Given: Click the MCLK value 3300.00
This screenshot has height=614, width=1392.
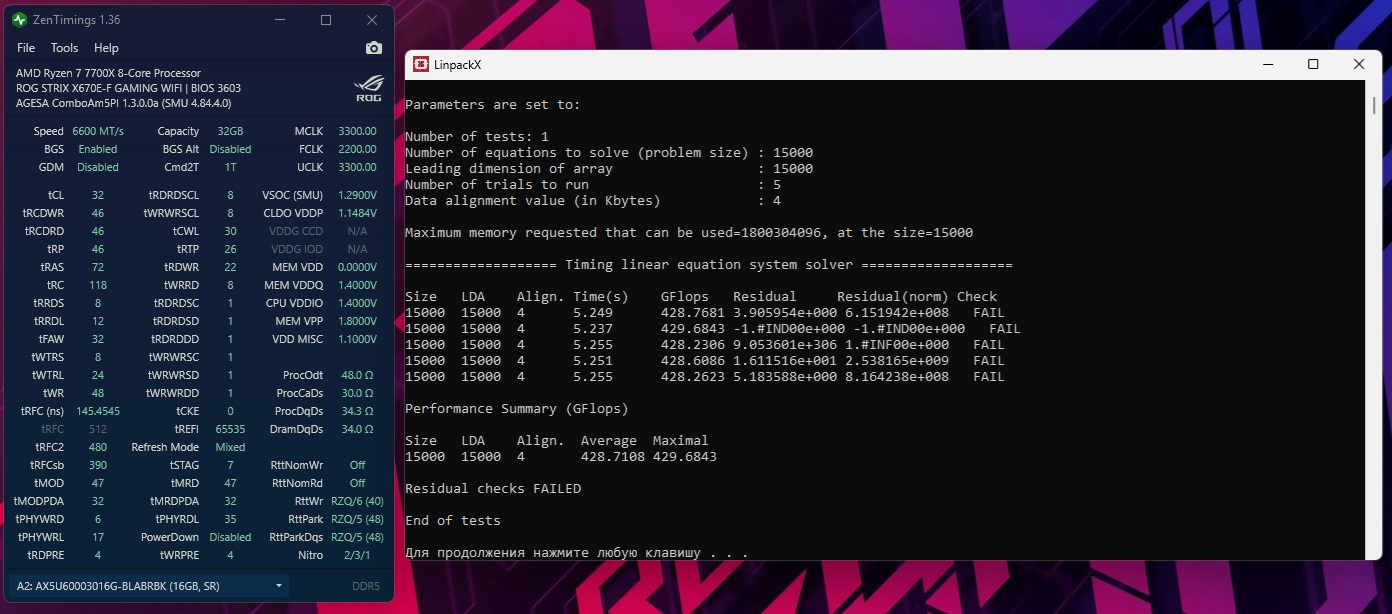Looking at the screenshot, I should point(357,131).
